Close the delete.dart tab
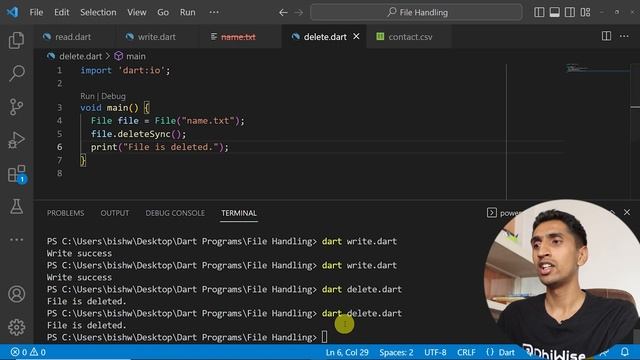Viewport: 640px width, 360px height. (356, 36)
